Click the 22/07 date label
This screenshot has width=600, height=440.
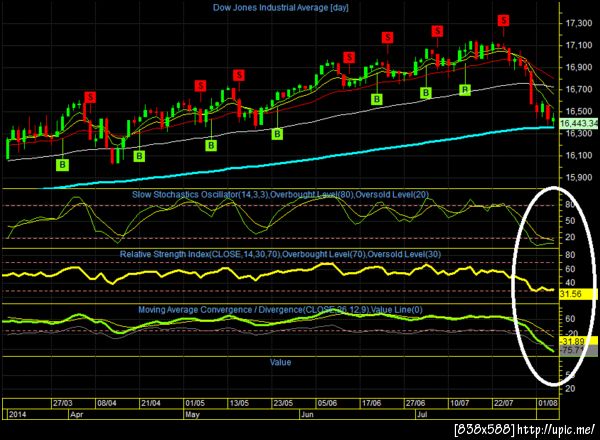pyautogui.click(x=504, y=403)
